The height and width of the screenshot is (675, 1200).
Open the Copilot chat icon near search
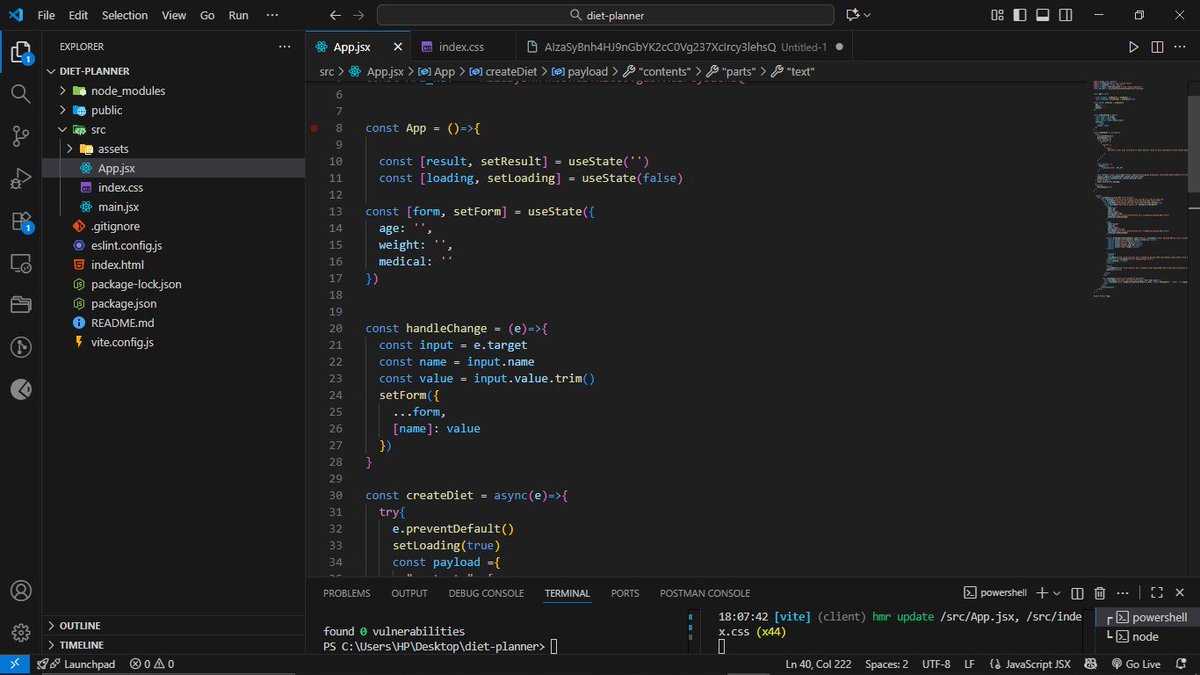(853, 15)
